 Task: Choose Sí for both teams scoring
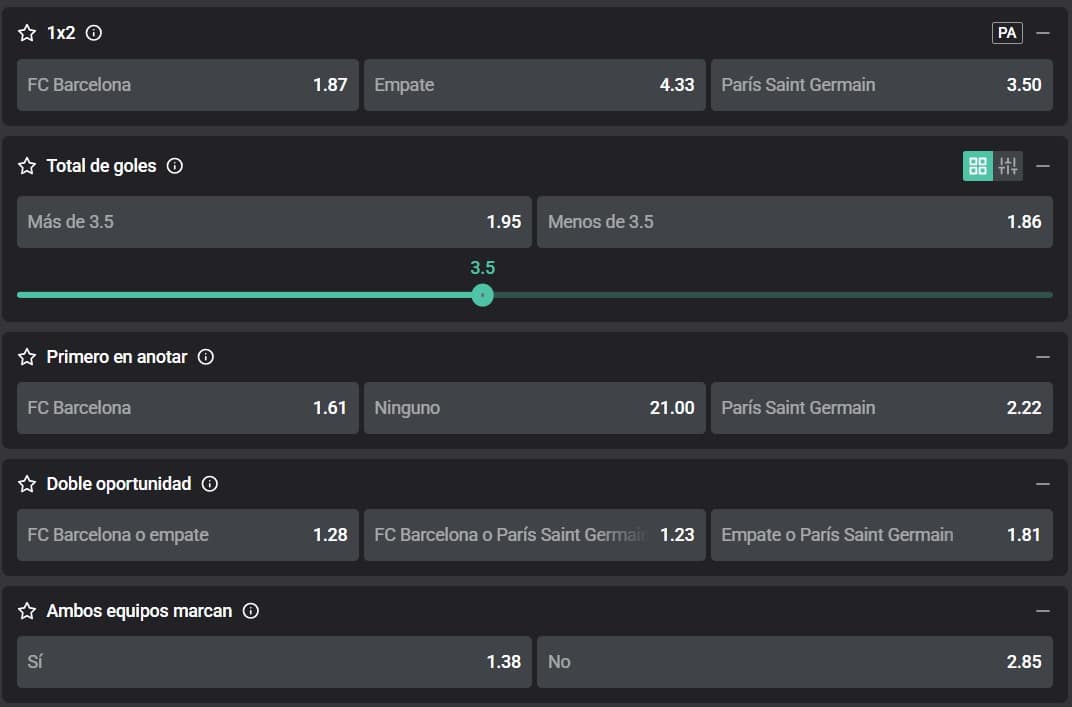pyautogui.click(x=274, y=662)
